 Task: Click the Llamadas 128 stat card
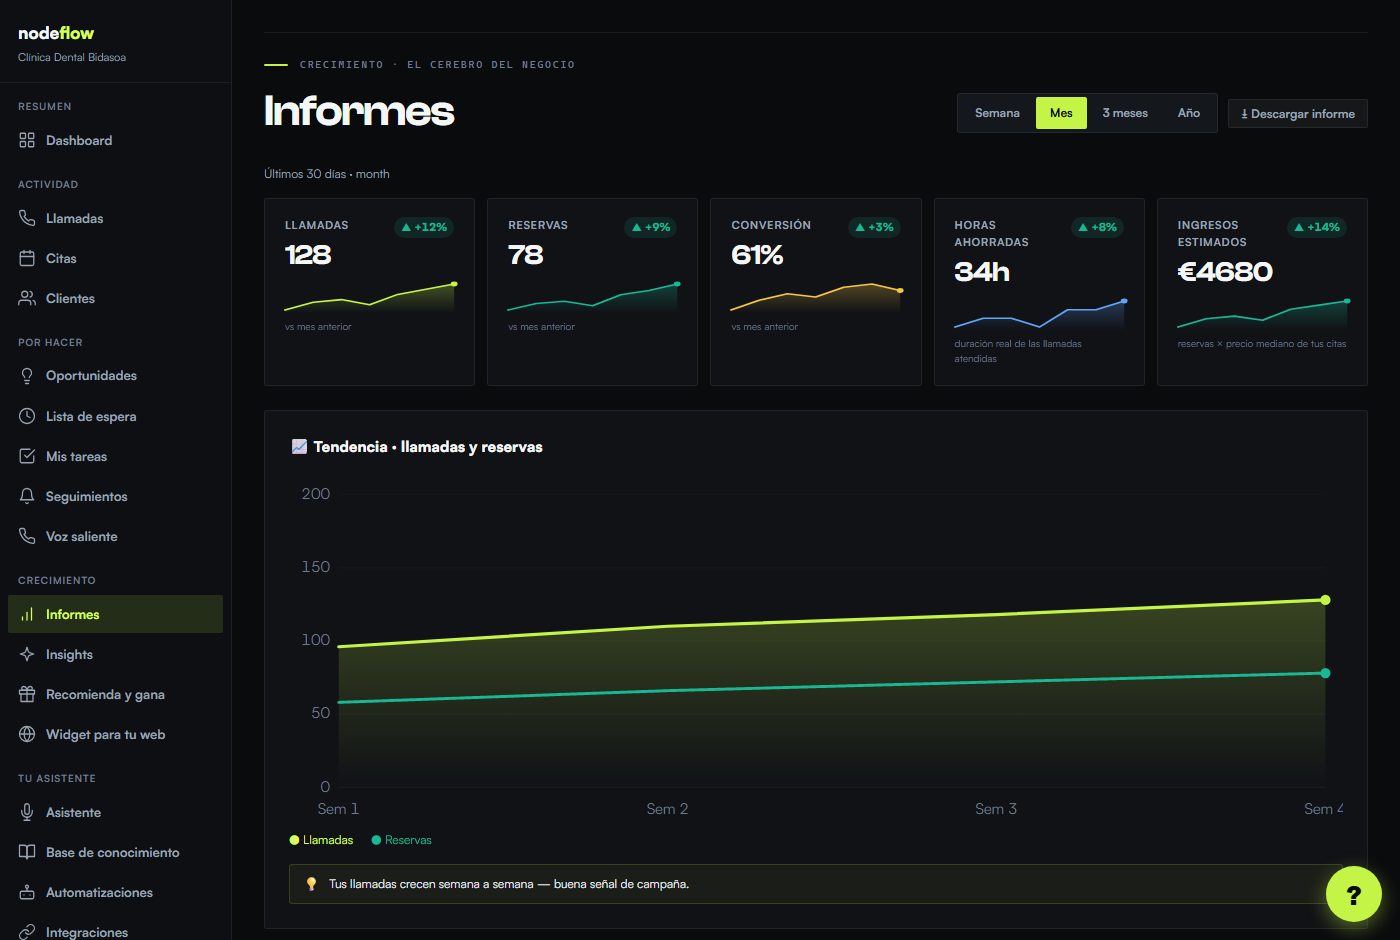(x=369, y=292)
